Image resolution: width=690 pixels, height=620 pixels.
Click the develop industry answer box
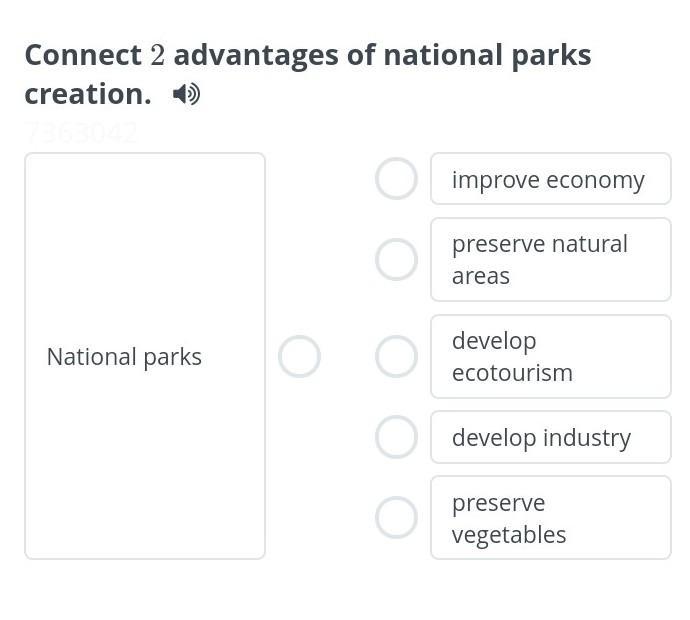click(550, 437)
